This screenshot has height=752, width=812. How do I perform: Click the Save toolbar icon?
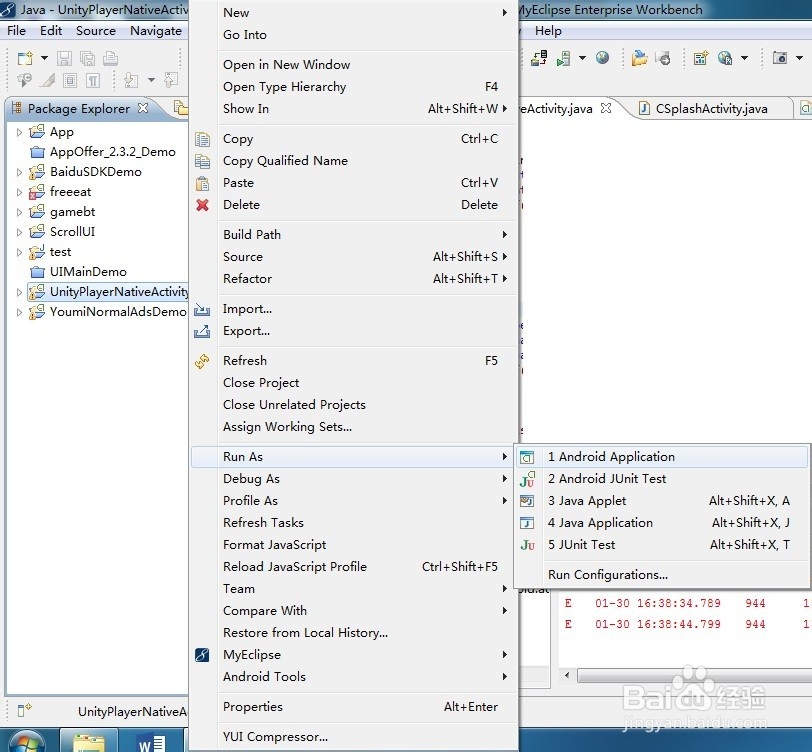pyautogui.click(x=64, y=58)
